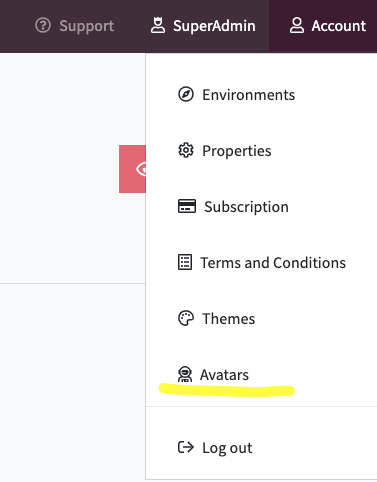The height and width of the screenshot is (482, 377).
Task: Click the Log out arrow icon
Action: click(x=186, y=447)
